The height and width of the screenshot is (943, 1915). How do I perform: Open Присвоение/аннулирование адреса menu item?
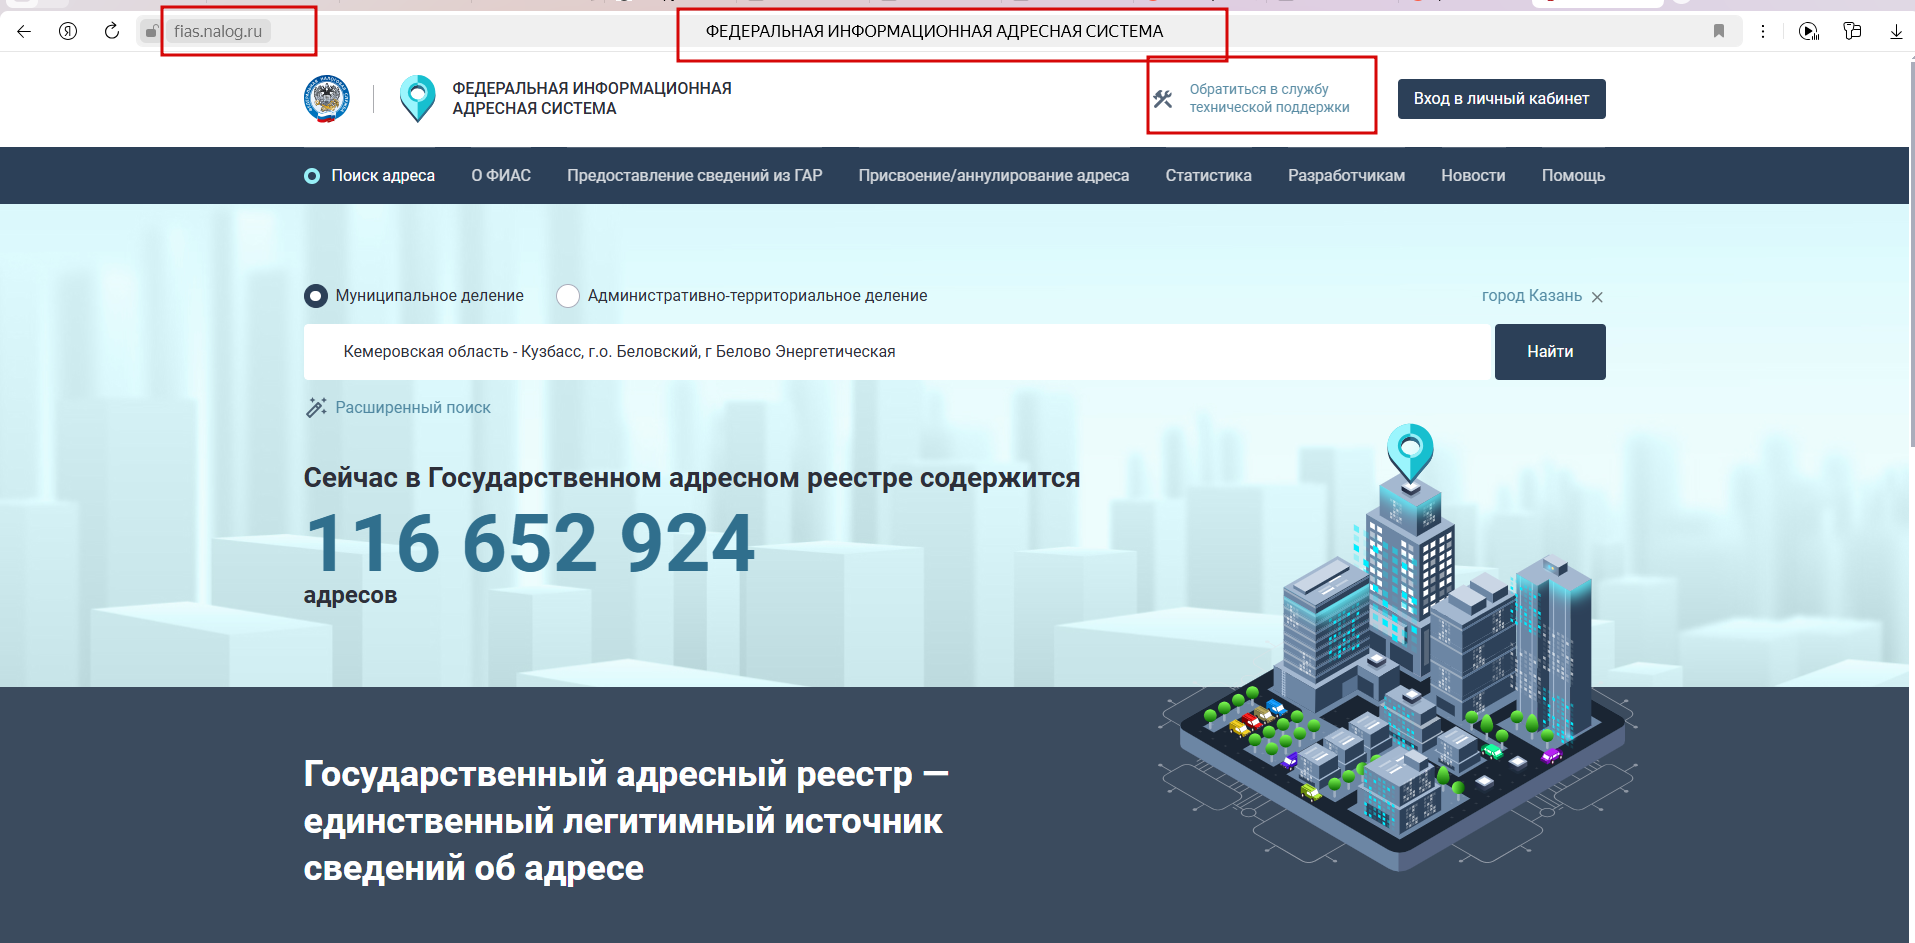[x=994, y=176]
